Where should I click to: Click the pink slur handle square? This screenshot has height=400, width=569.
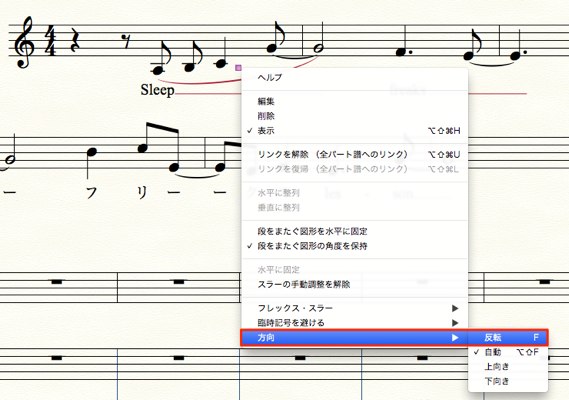coord(238,67)
